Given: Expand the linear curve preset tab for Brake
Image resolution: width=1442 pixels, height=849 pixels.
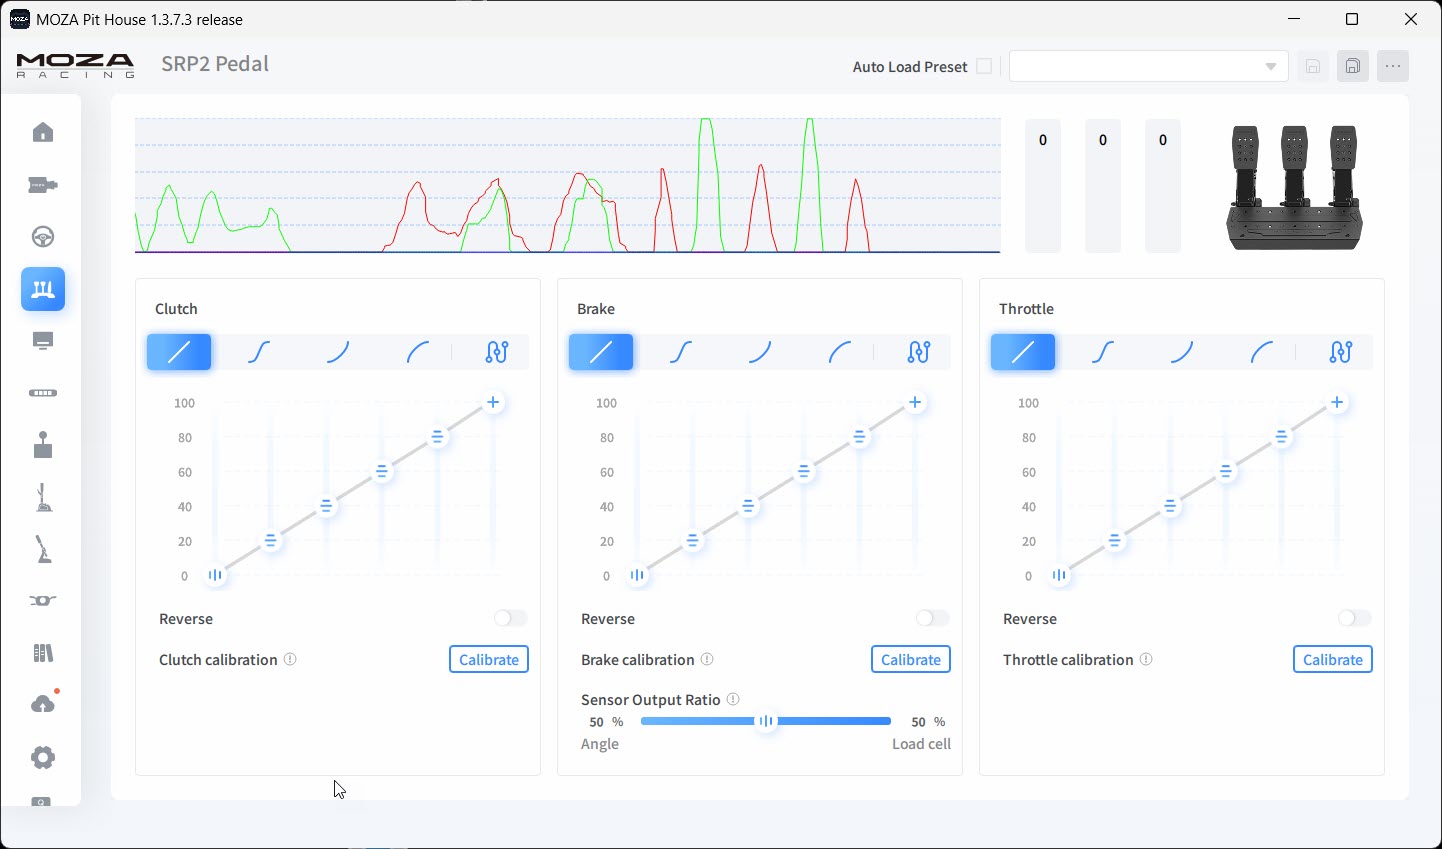Looking at the screenshot, I should tap(601, 352).
